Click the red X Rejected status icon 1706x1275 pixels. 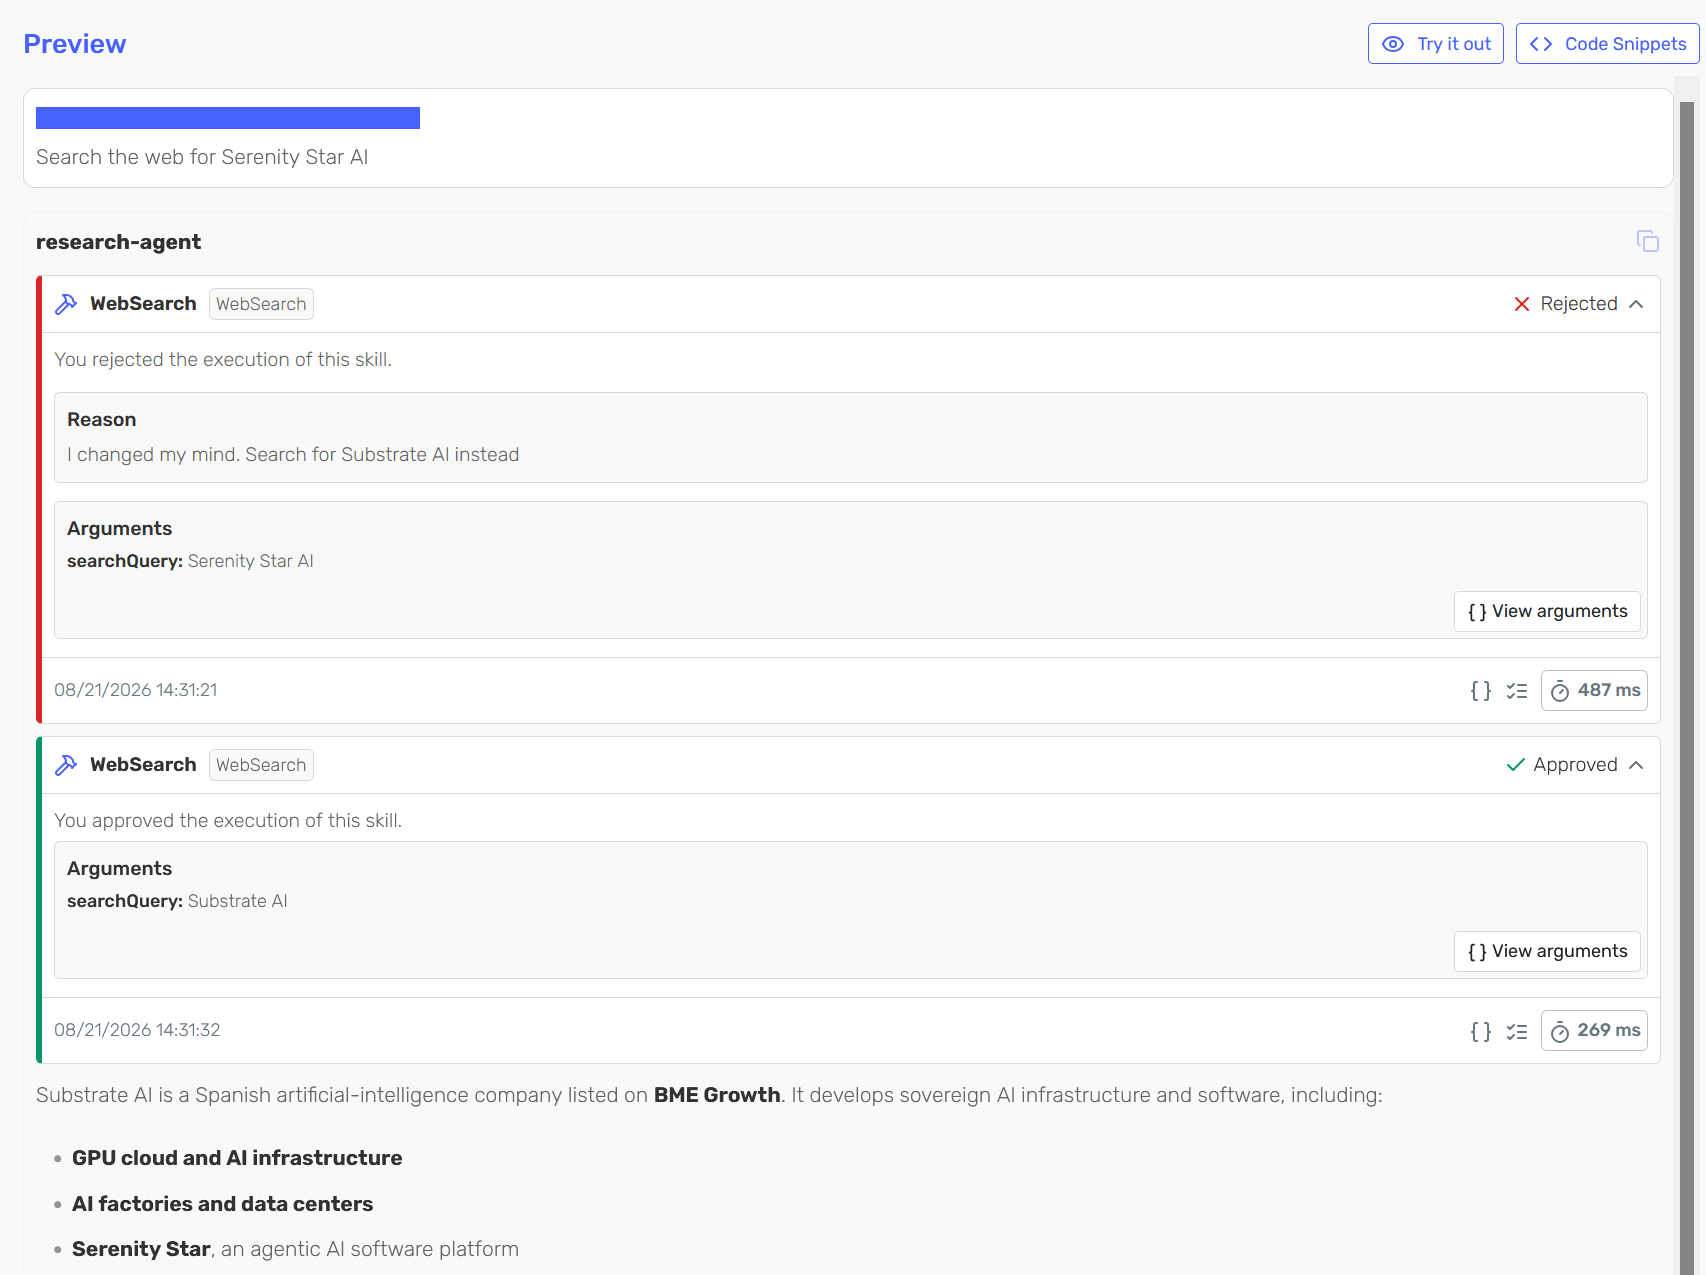point(1522,304)
